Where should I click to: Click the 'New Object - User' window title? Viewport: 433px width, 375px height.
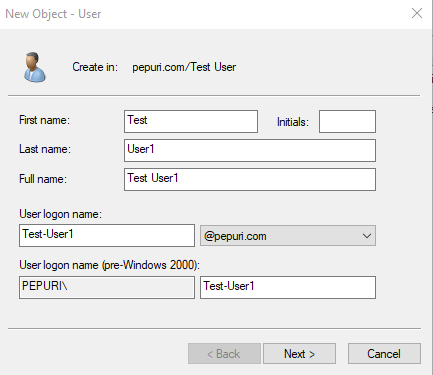pos(53,14)
